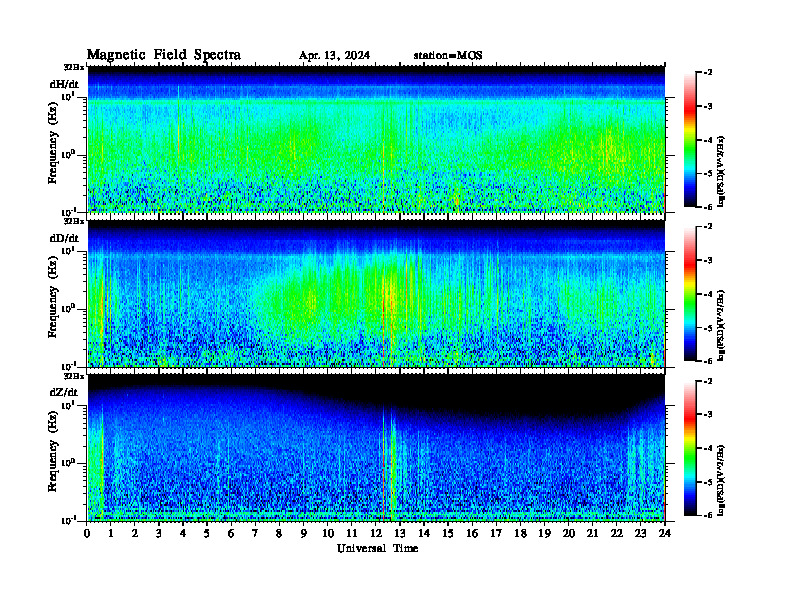Click hour 15 on the time axis
Viewport: 792px width, 612px height.
[x=449, y=534]
